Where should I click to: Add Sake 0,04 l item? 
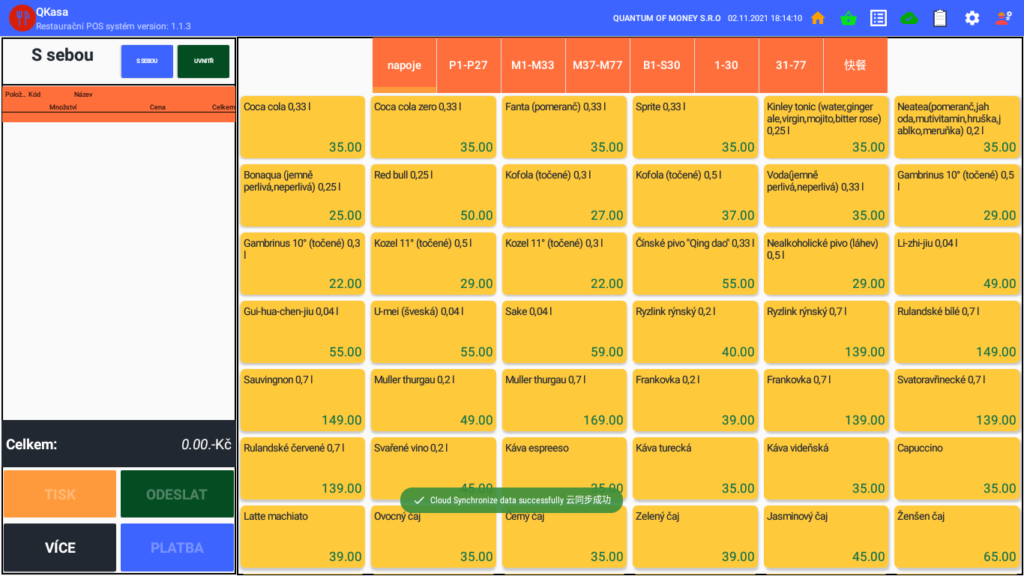click(x=564, y=332)
